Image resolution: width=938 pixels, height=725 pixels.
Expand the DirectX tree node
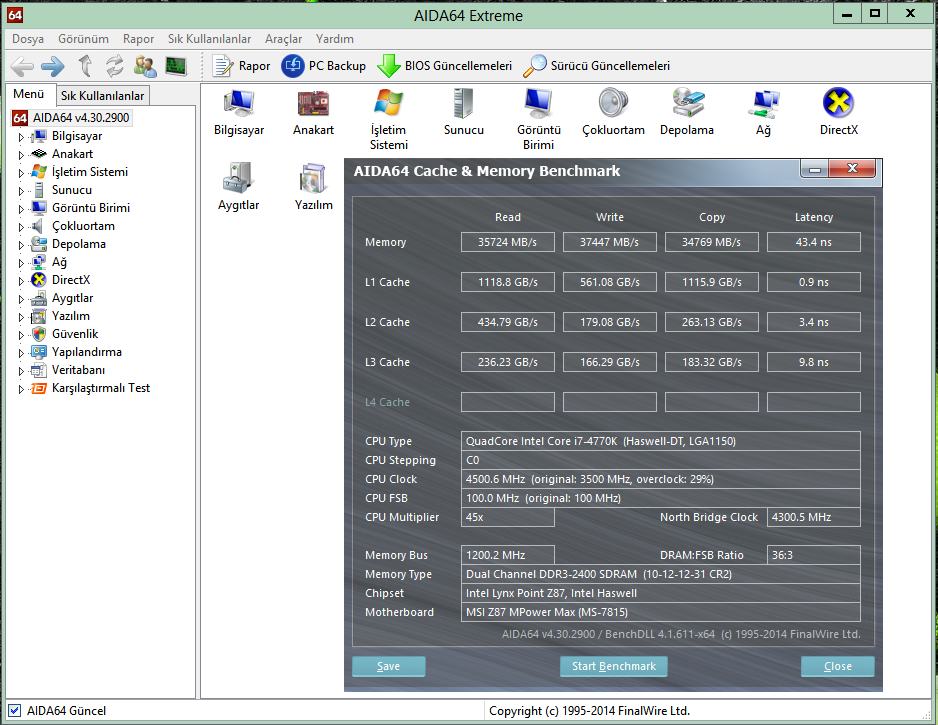(21, 281)
